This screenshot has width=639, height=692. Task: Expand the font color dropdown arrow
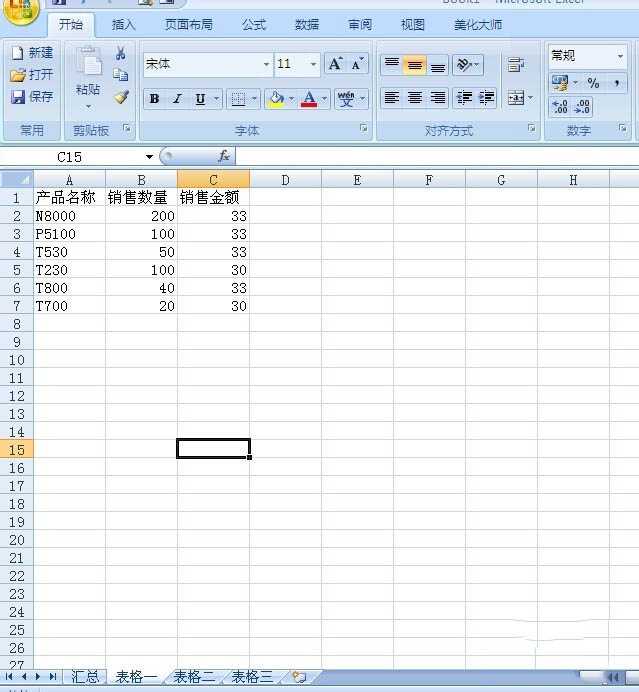[324, 98]
